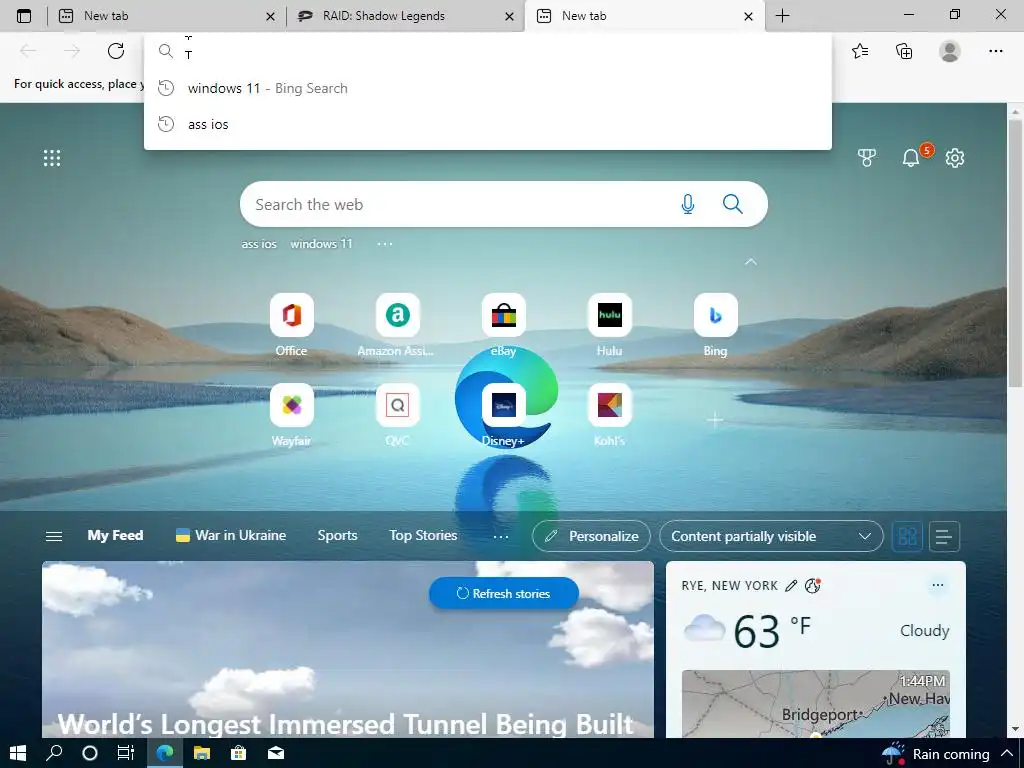Expand Content partially visible dropdown
Viewport: 1024px width, 768px height.
tap(771, 536)
